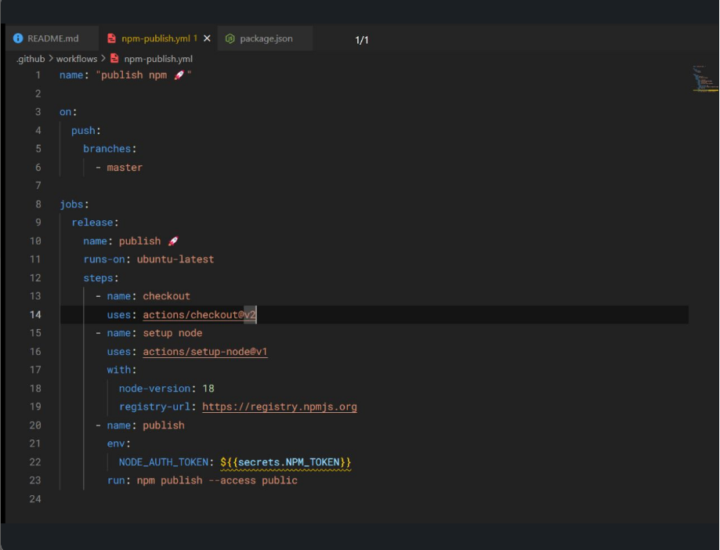Click the 'setup node' step name
Image resolution: width=720 pixels, height=550 pixels.
click(172, 333)
